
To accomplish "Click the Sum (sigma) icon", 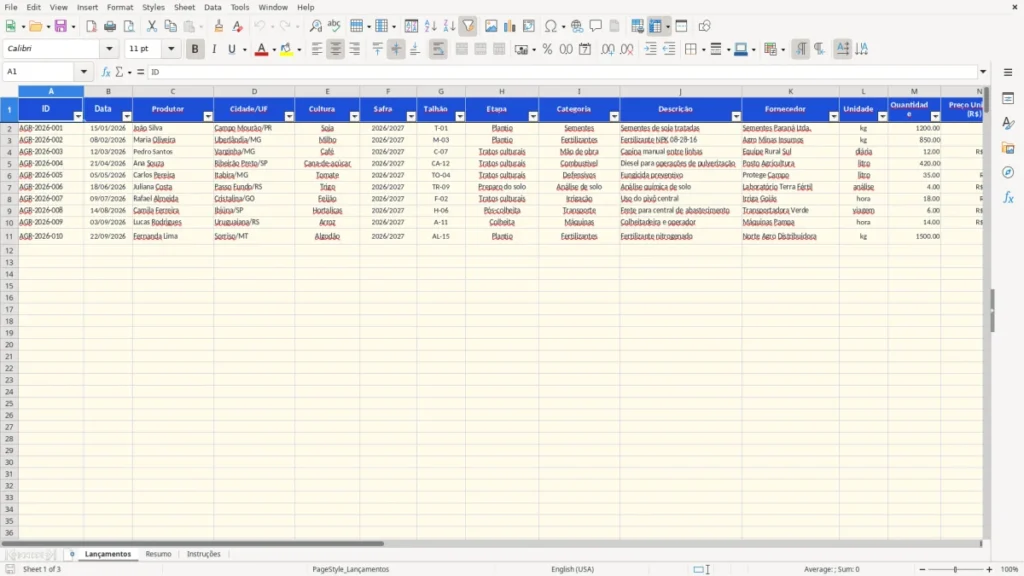I will [x=120, y=72].
